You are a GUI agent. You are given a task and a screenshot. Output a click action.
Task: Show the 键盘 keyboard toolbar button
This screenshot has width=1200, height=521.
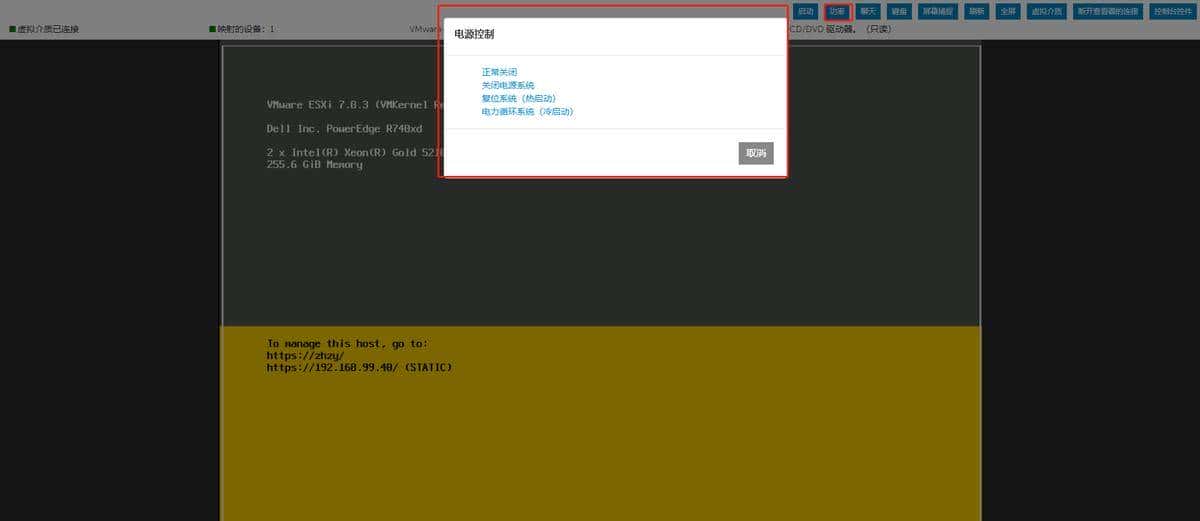click(x=899, y=12)
